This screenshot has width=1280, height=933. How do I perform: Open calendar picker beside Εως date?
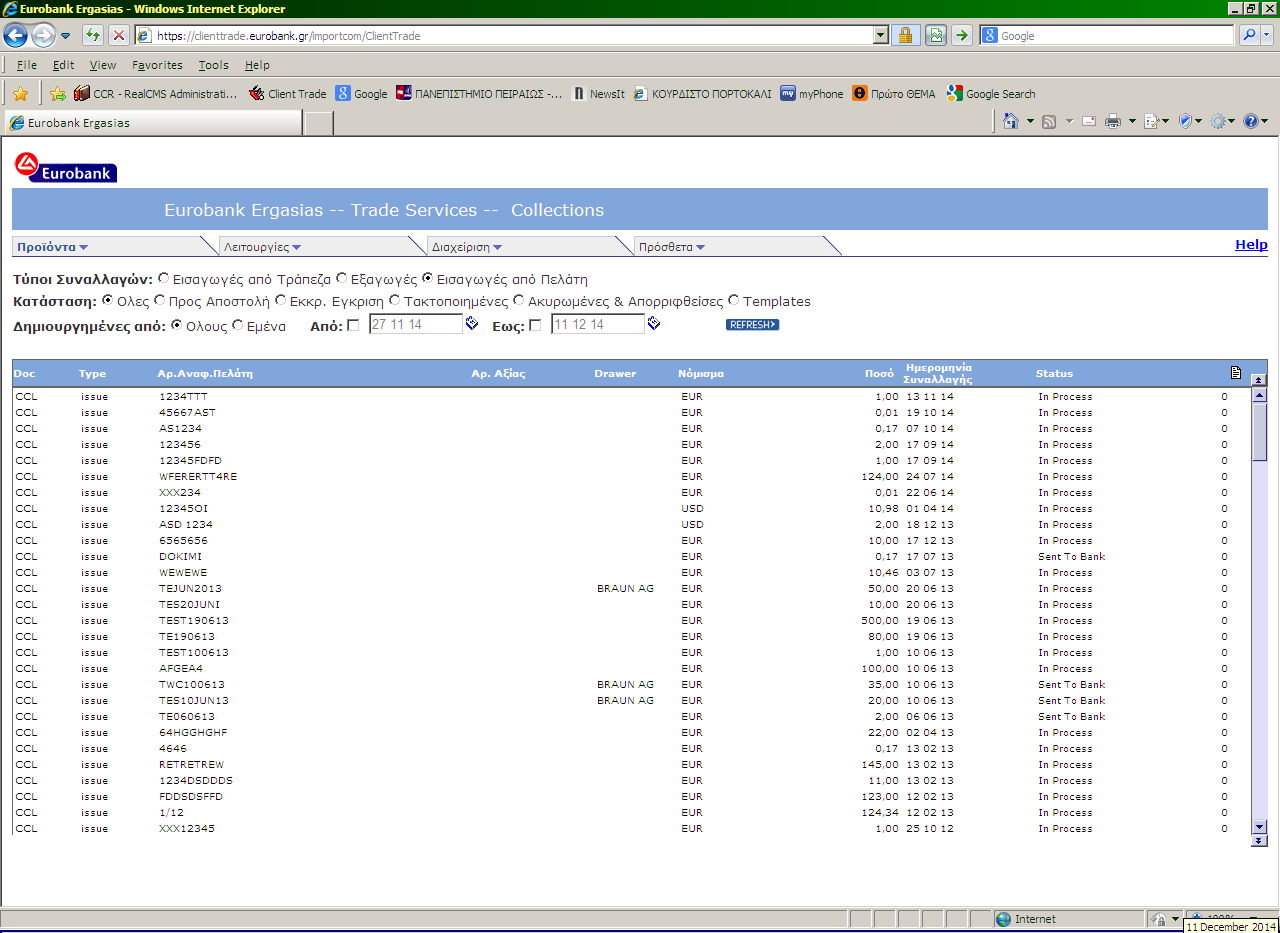click(654, 323)
